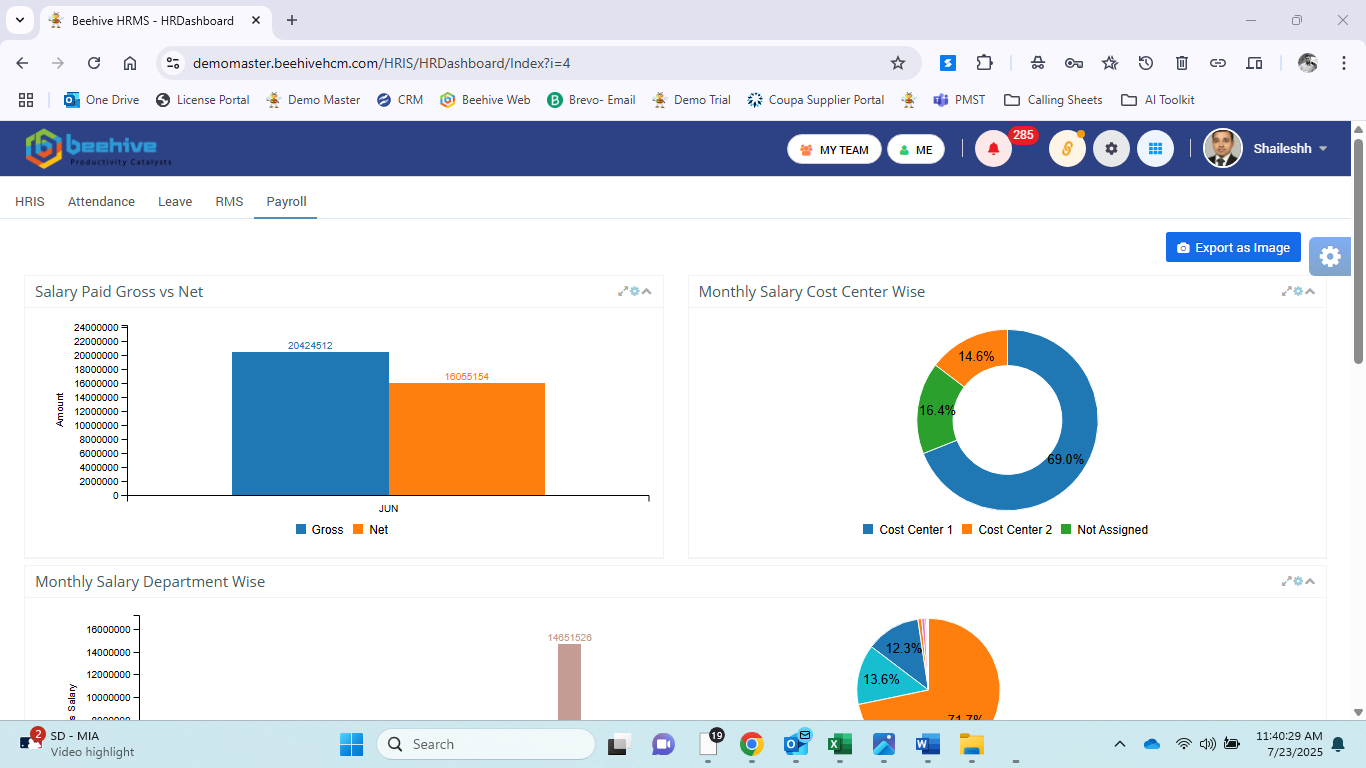The image size is (1366, 768).
Task: Open gear settings on Monthly Salary Cost Center widget
Action: [1297, 291]
